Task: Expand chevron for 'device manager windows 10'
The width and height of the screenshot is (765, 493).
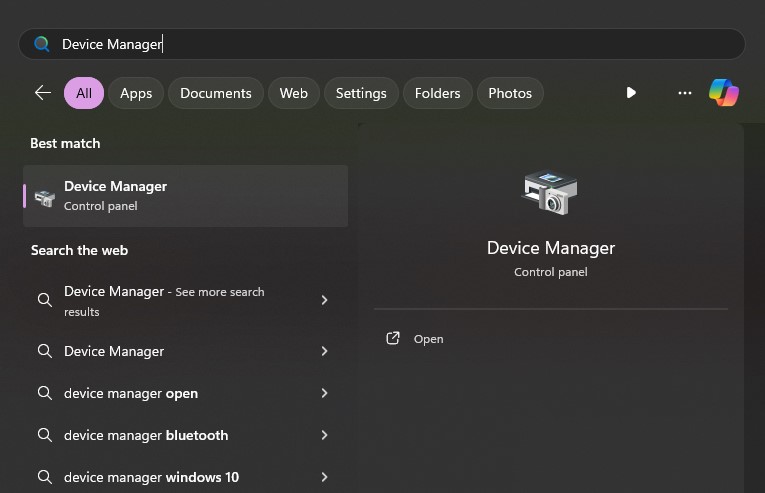Action: (x=324, y=477)
